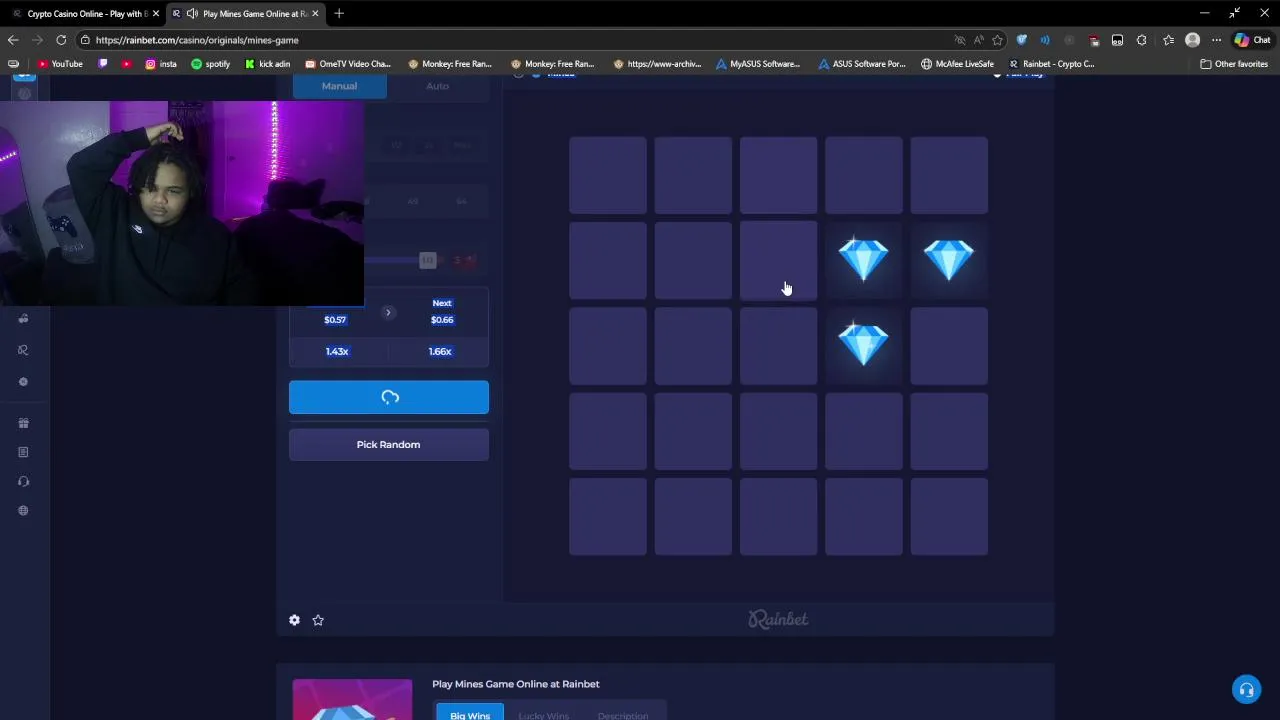
Task: Open a new browser tab with plus
Action: pyautogui.click(x=339, y=13)
